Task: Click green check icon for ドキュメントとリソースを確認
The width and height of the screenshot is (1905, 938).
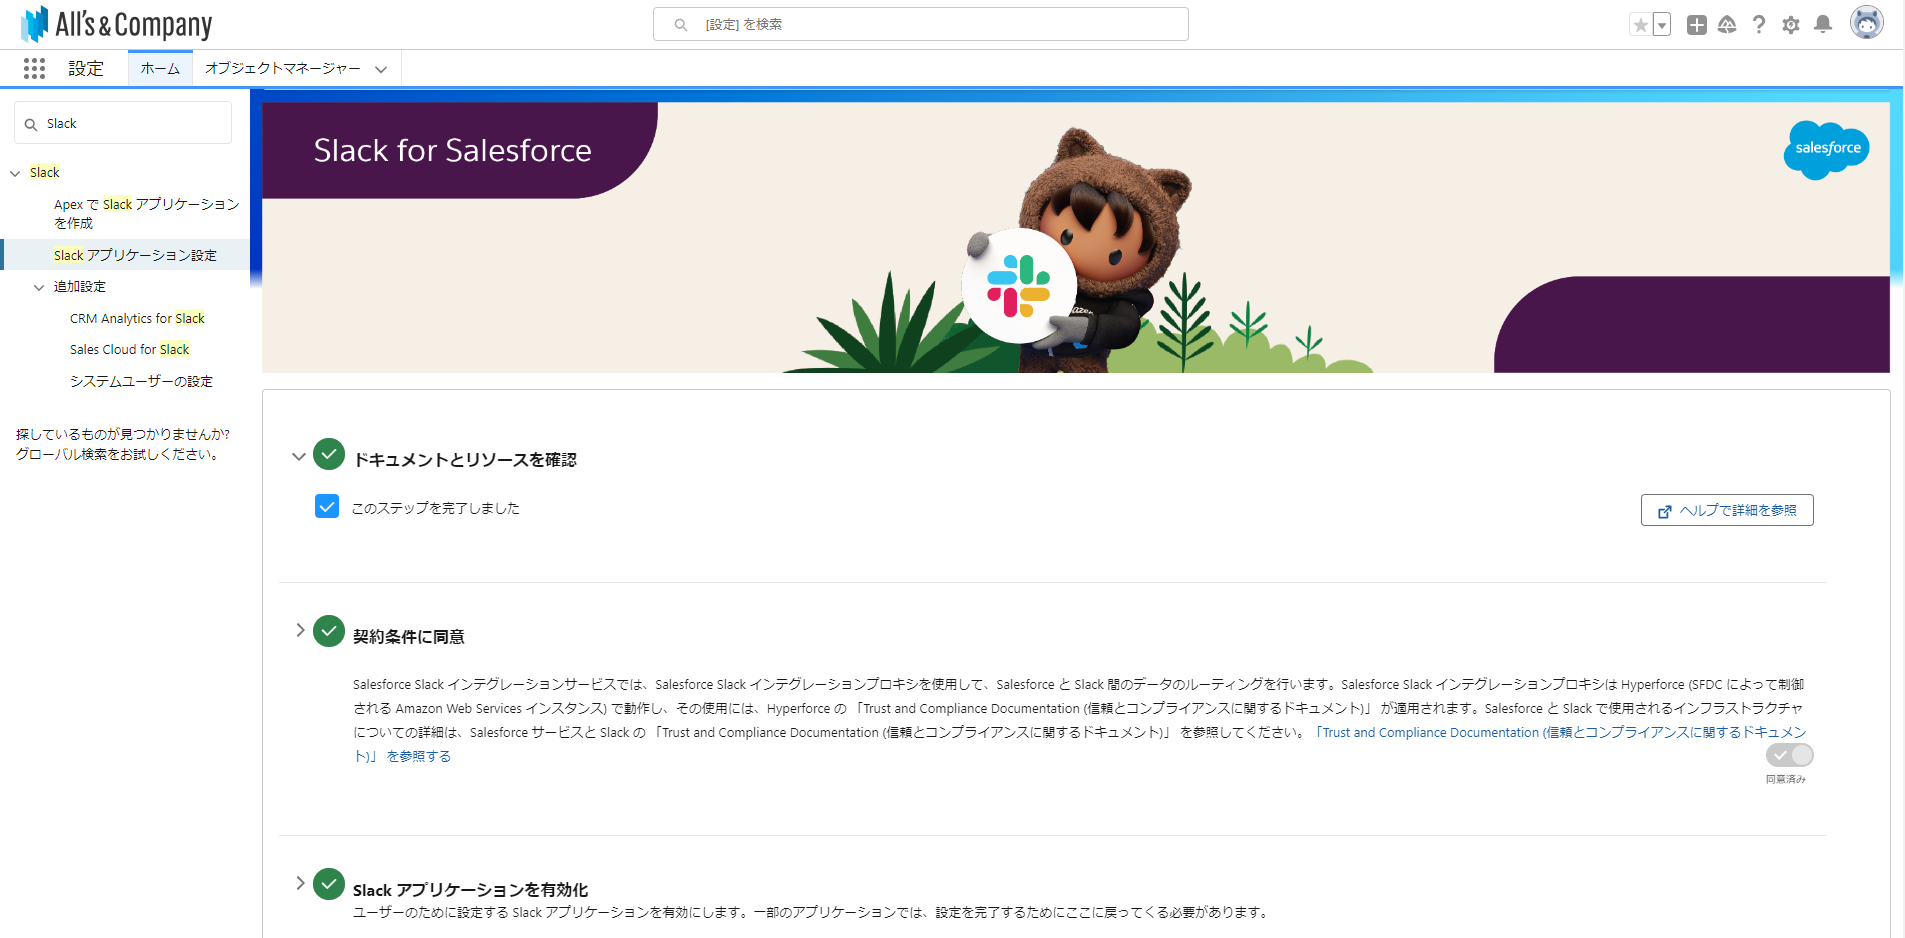Action: point(329,454)
